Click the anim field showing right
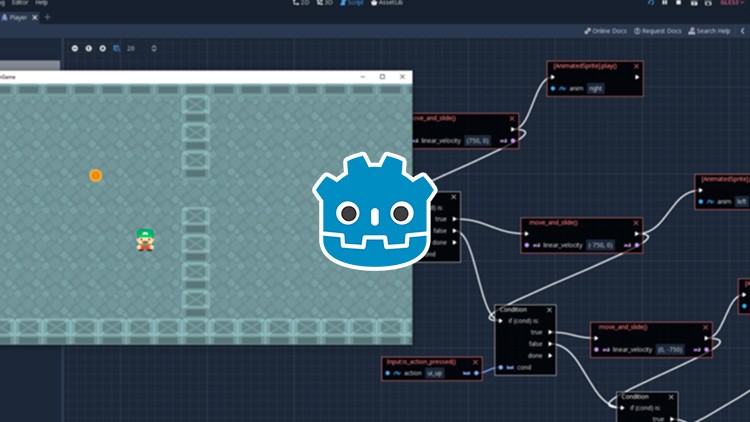This screenshot has width=750, height=422. pos(596,89)
